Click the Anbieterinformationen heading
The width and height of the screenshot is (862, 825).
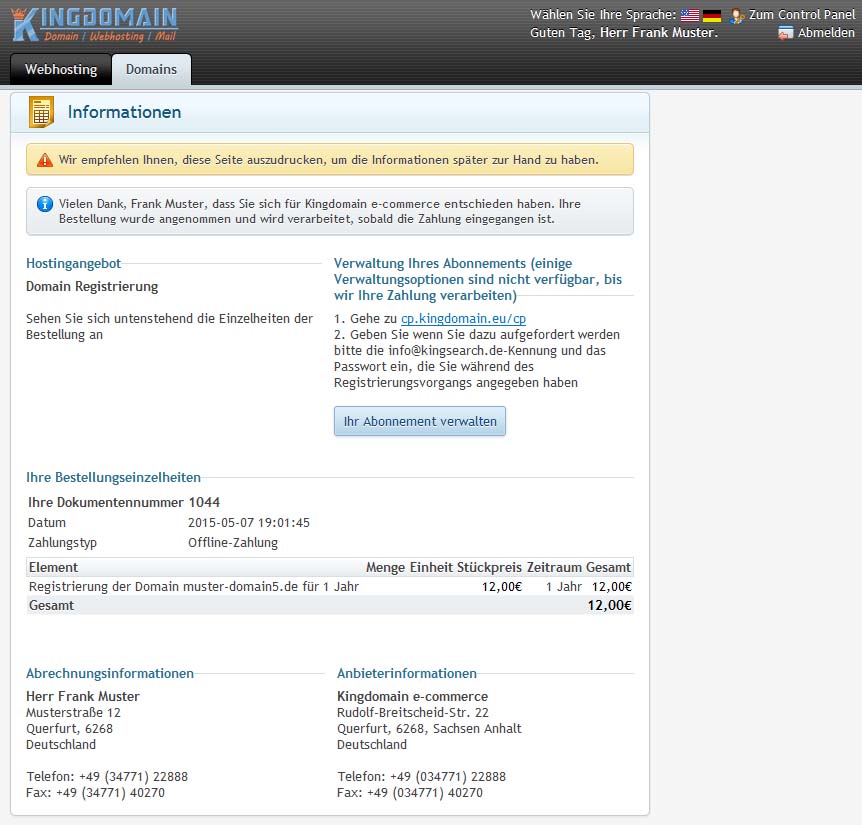407,673
